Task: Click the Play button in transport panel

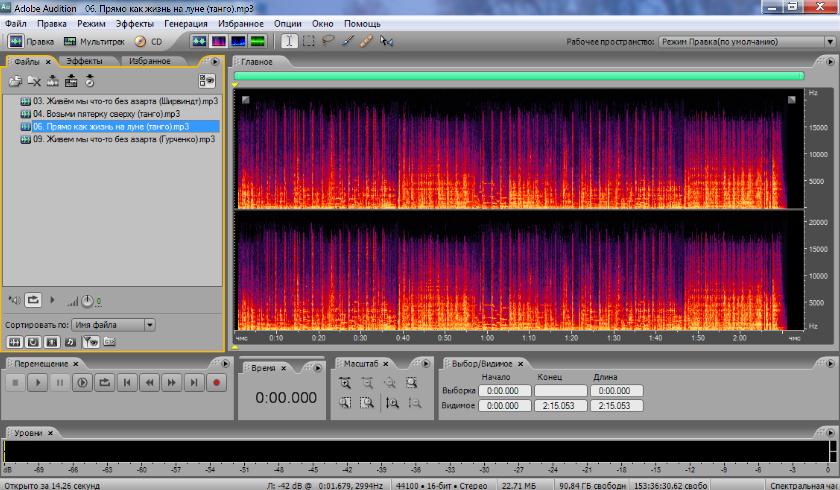Action: pyautogui.click(x=37, y=382)
